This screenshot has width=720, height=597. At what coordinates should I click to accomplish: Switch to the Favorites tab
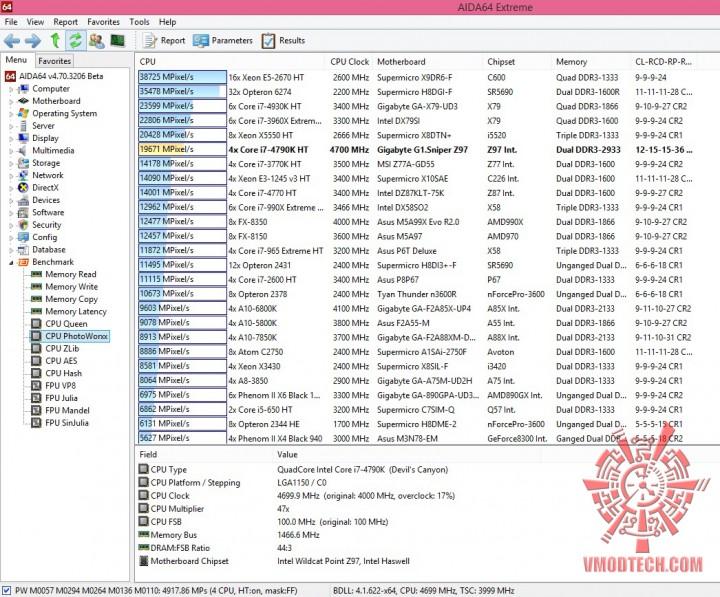(55, 61)
